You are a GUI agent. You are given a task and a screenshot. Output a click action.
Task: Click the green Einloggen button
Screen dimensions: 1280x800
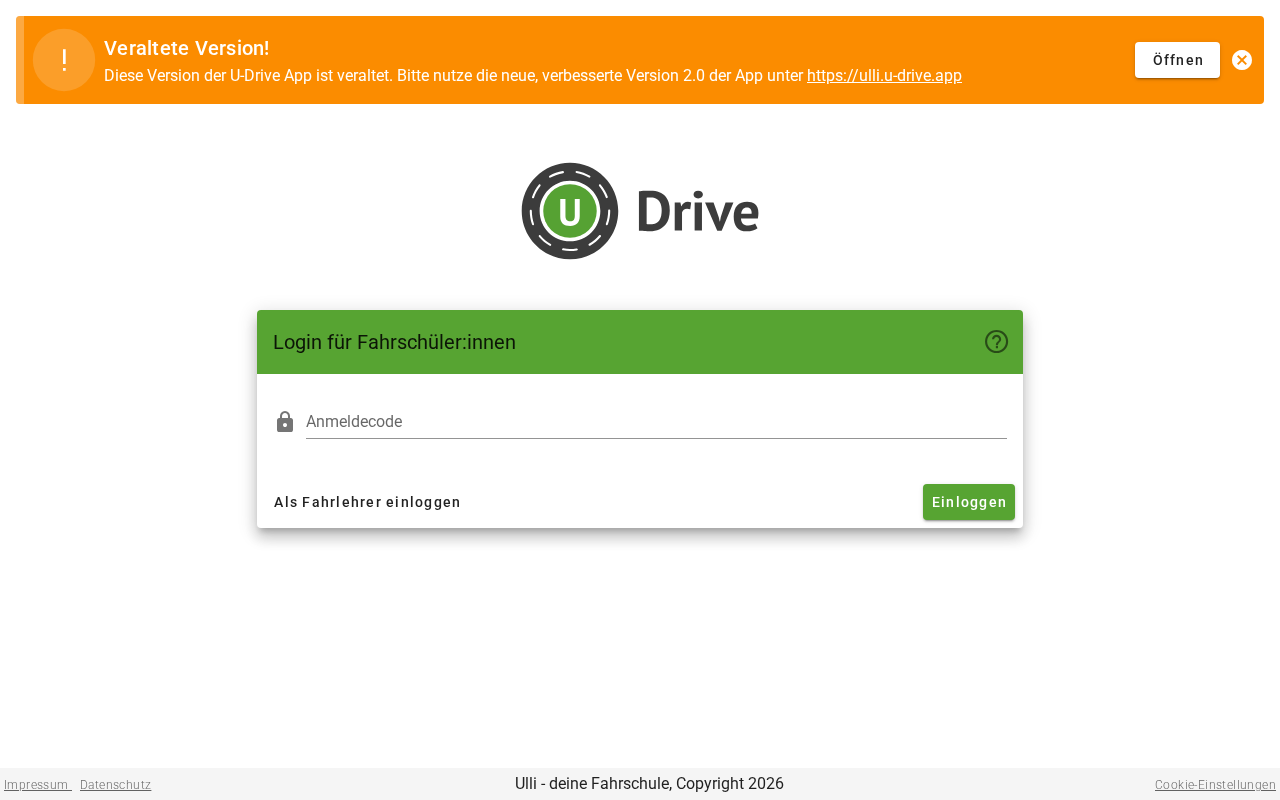point(969,502)
